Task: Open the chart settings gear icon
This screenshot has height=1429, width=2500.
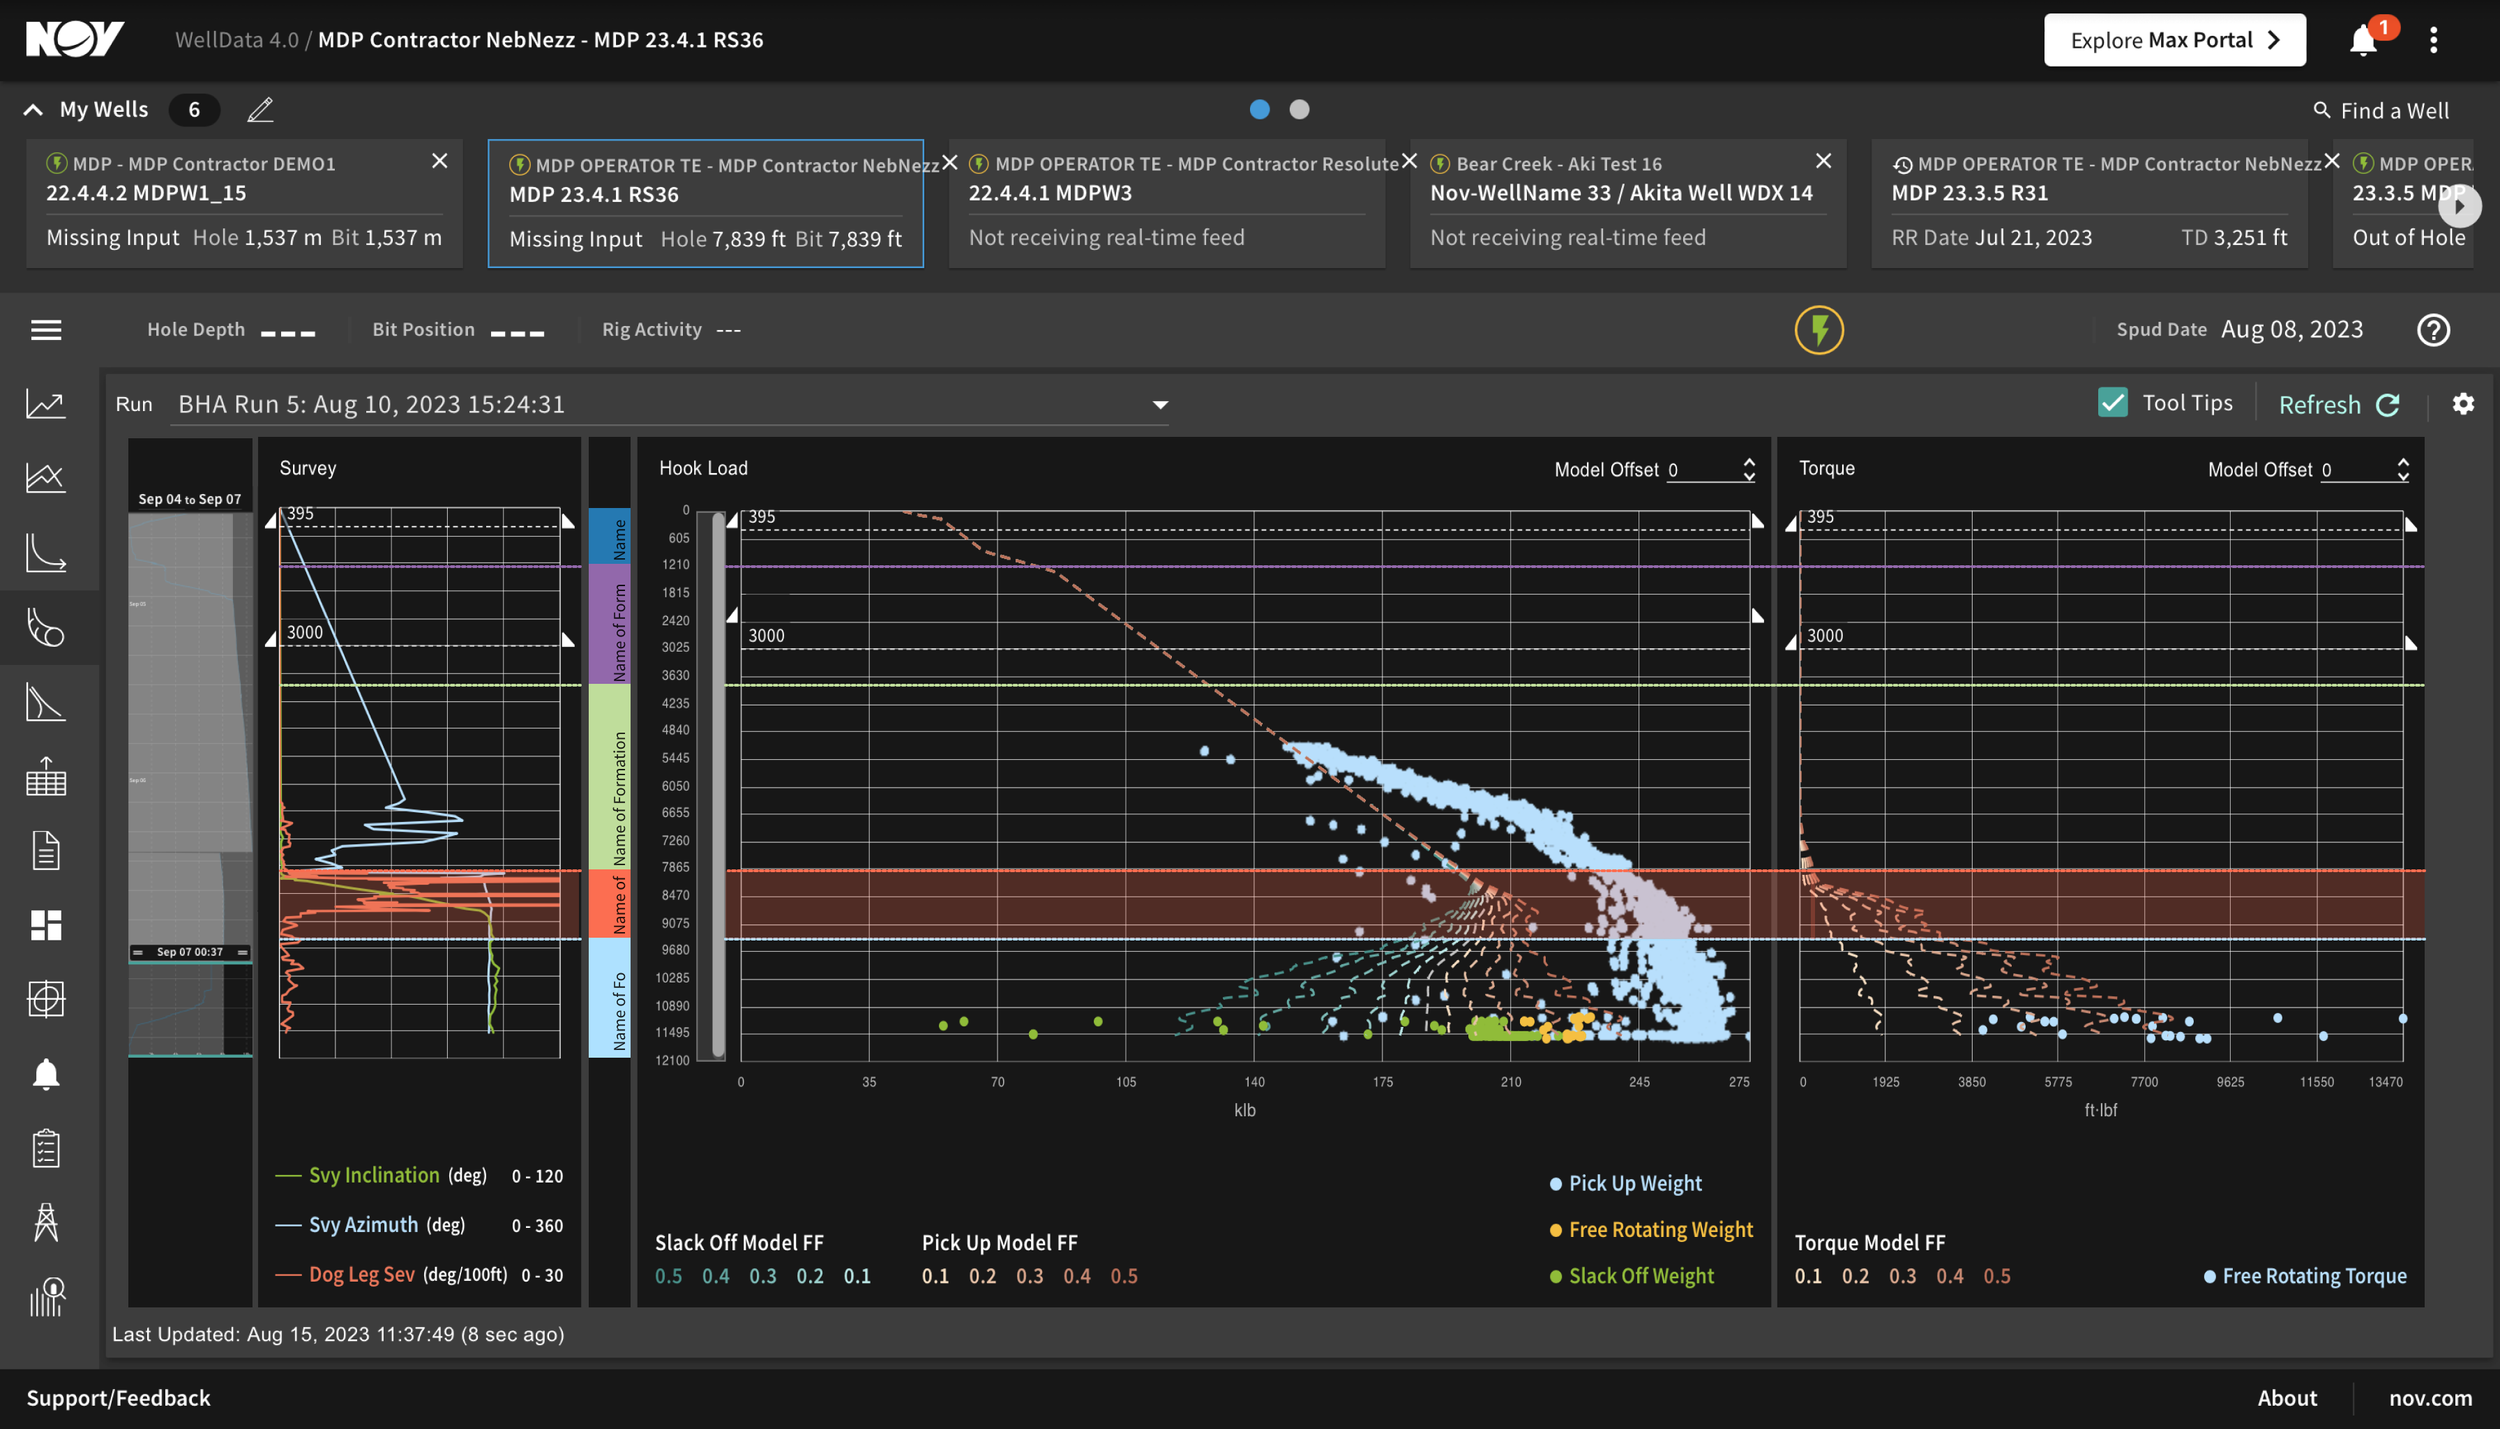Action: tap(2463, 403)
